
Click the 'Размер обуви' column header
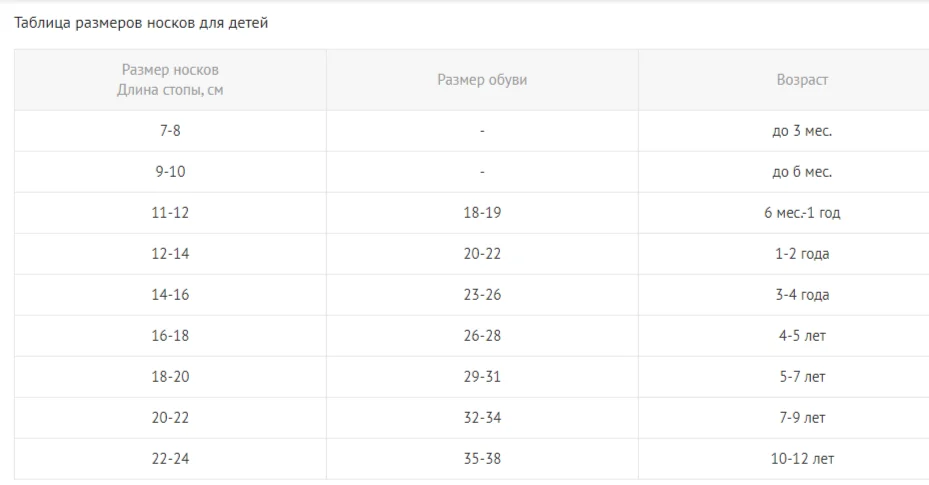pyautogui.click(x=482, y=80)
